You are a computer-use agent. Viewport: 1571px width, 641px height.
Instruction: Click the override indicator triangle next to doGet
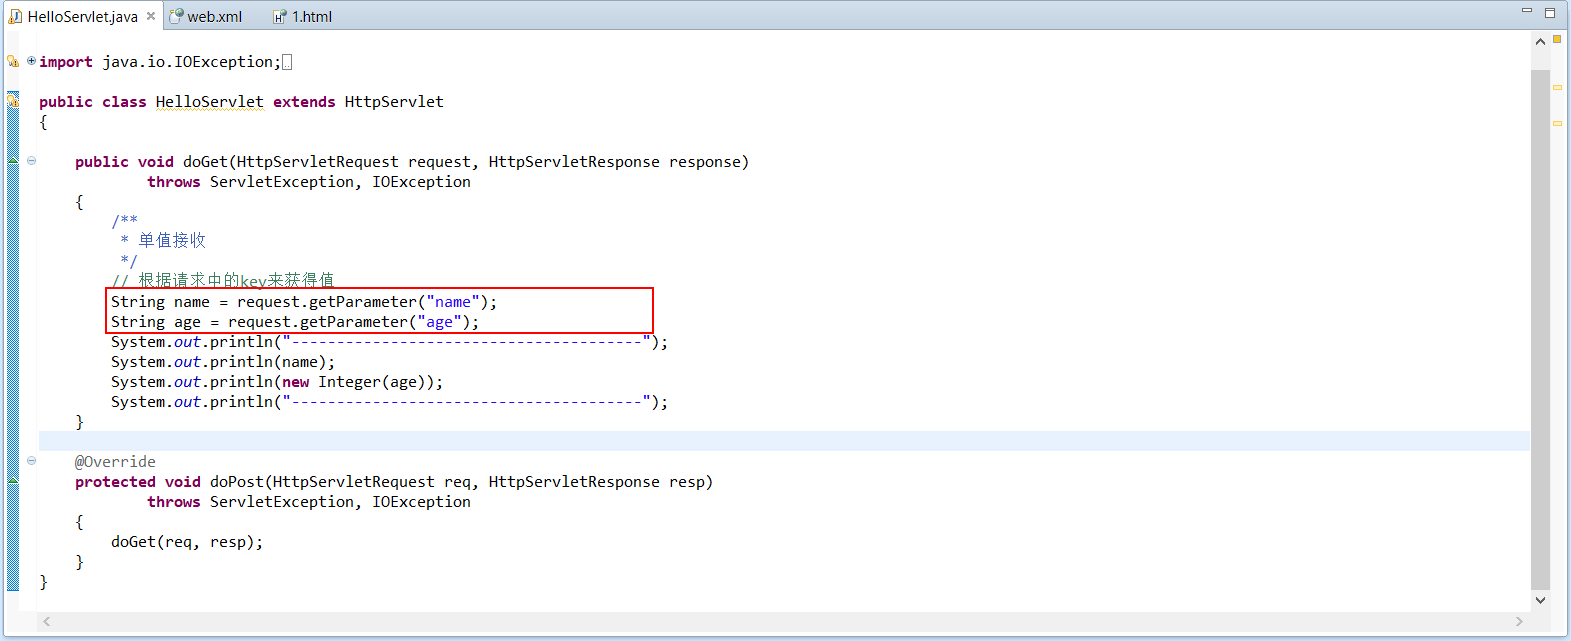(x=13, y=160)
